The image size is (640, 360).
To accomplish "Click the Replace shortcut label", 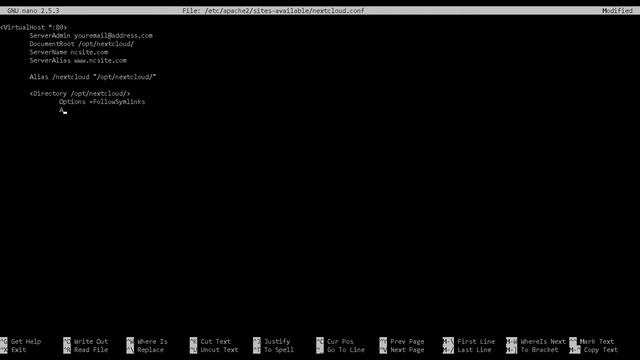I will 150,350.
